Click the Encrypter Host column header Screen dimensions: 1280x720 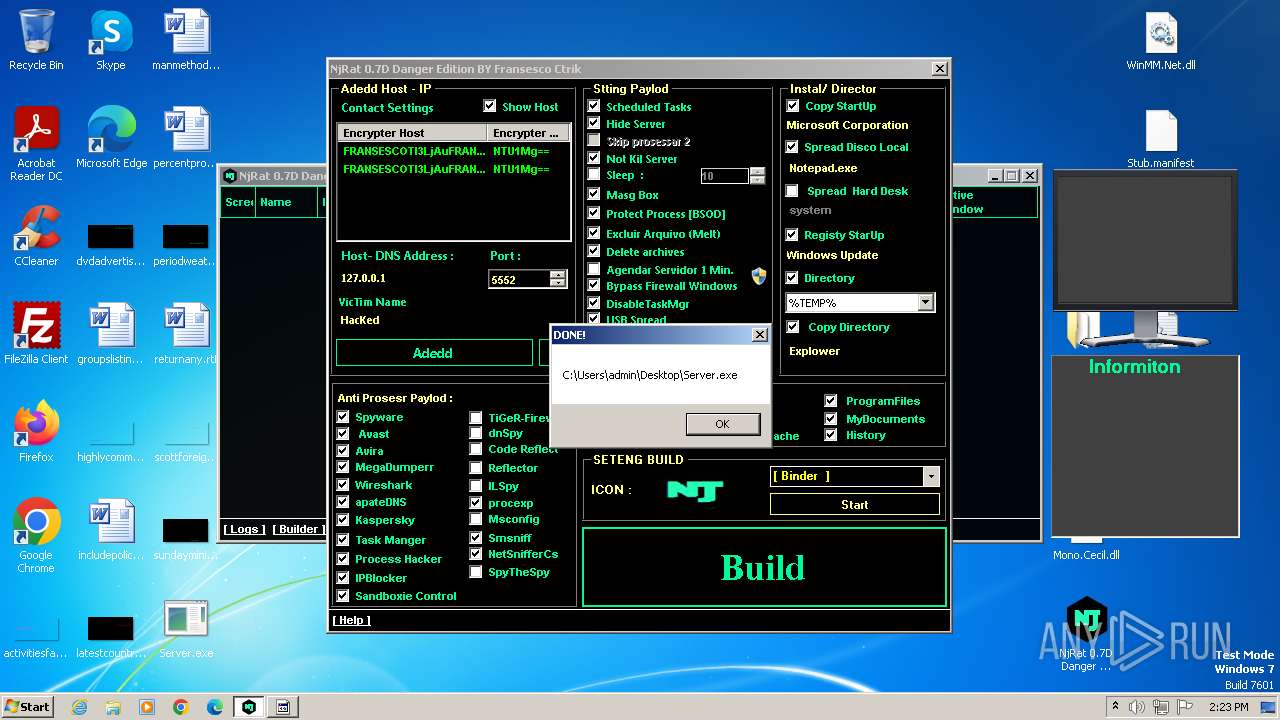(412, 133)
